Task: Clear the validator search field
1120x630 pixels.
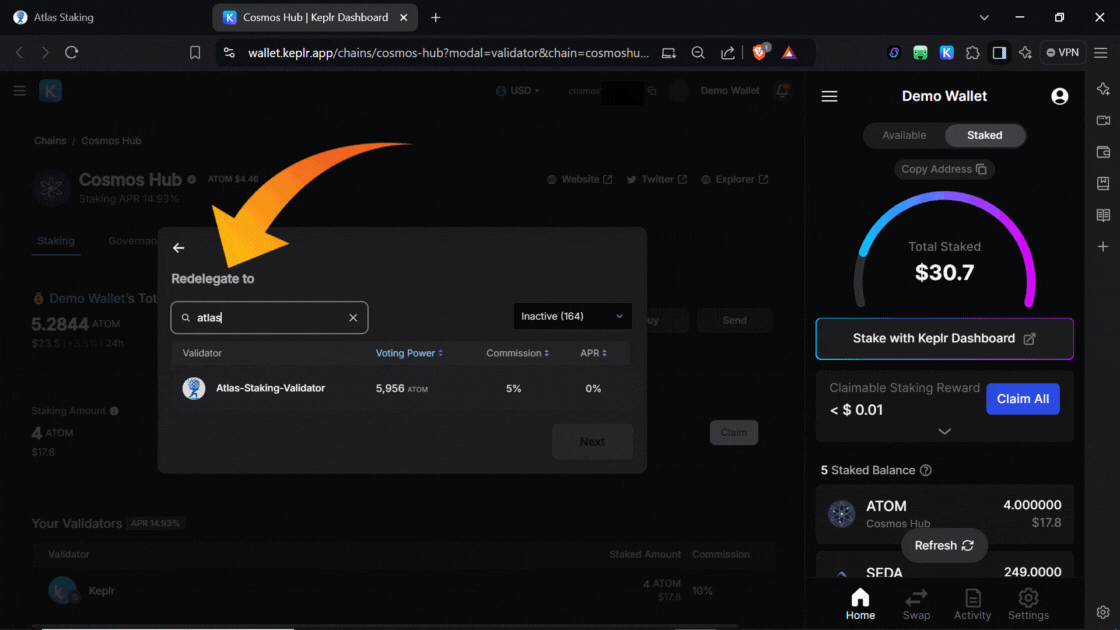Action: coord(353,318)
